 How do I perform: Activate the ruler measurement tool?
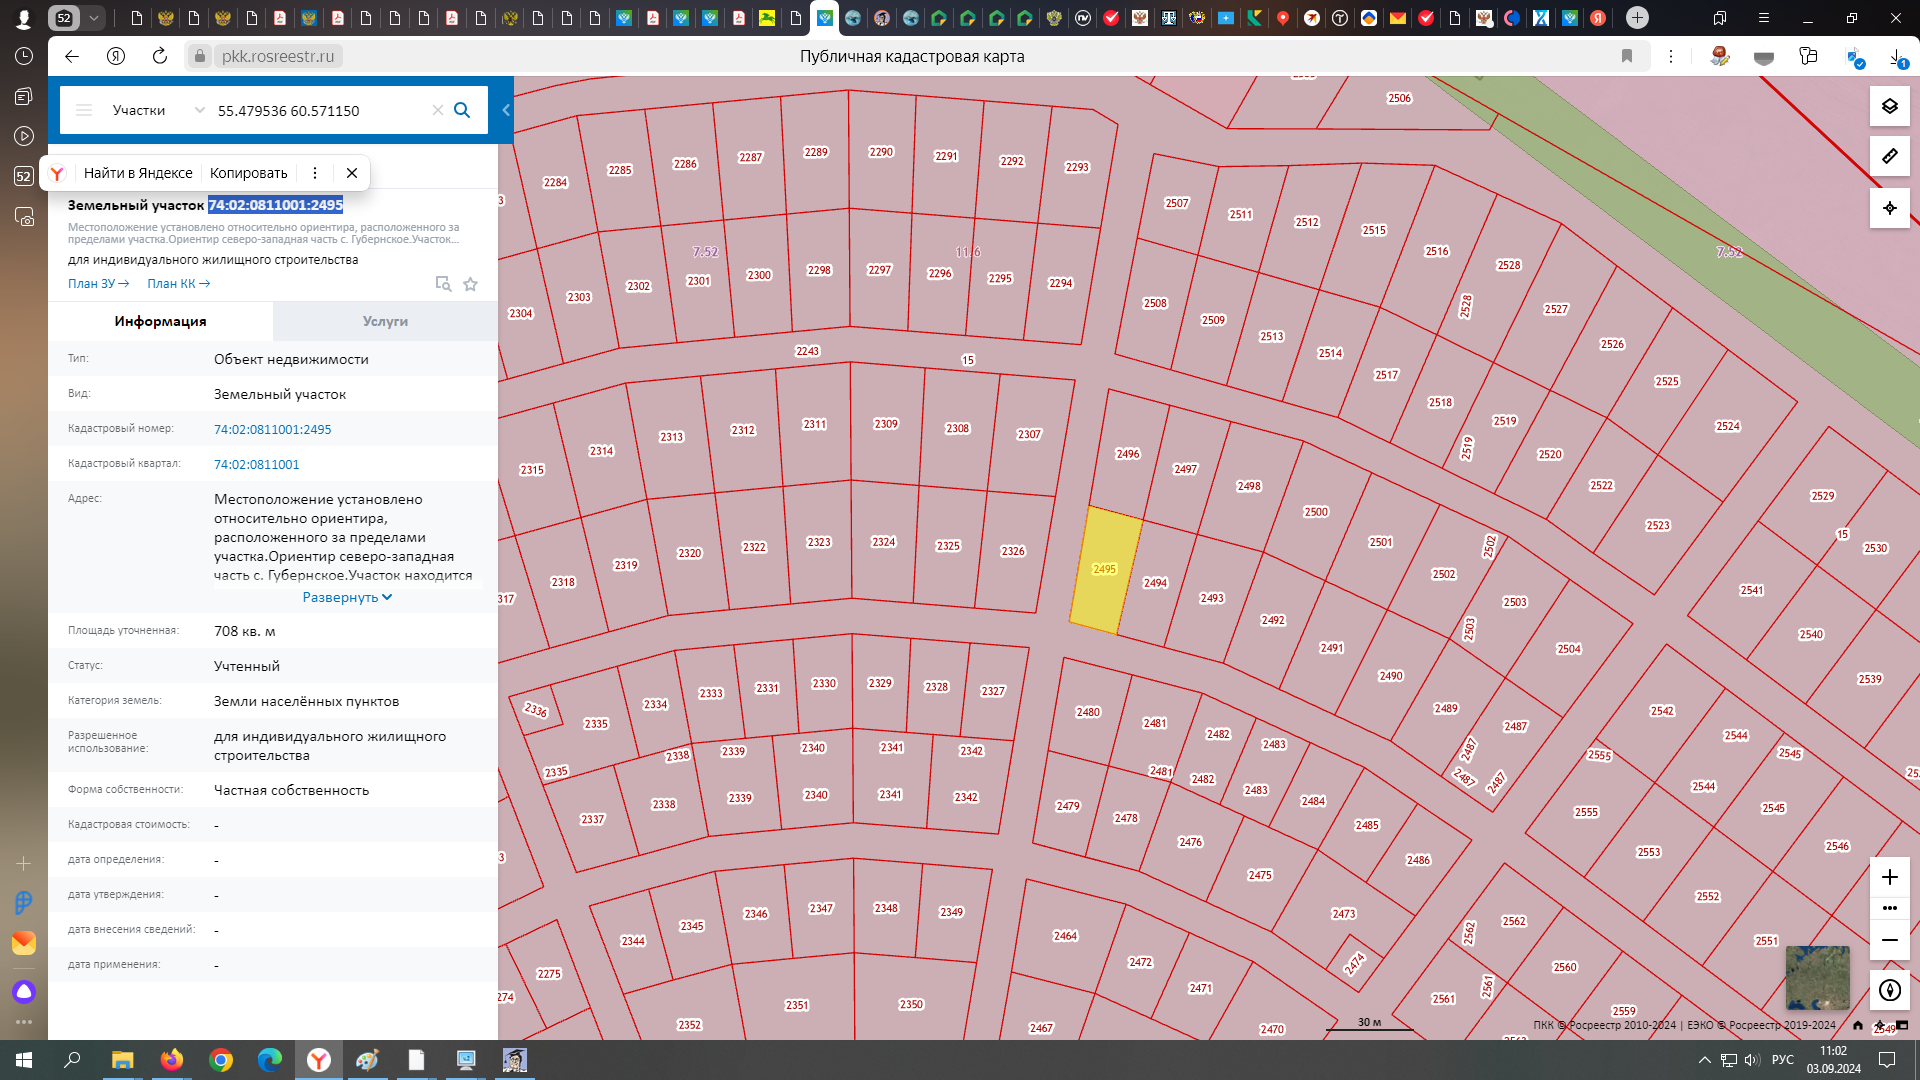[x=1889, y=156]
